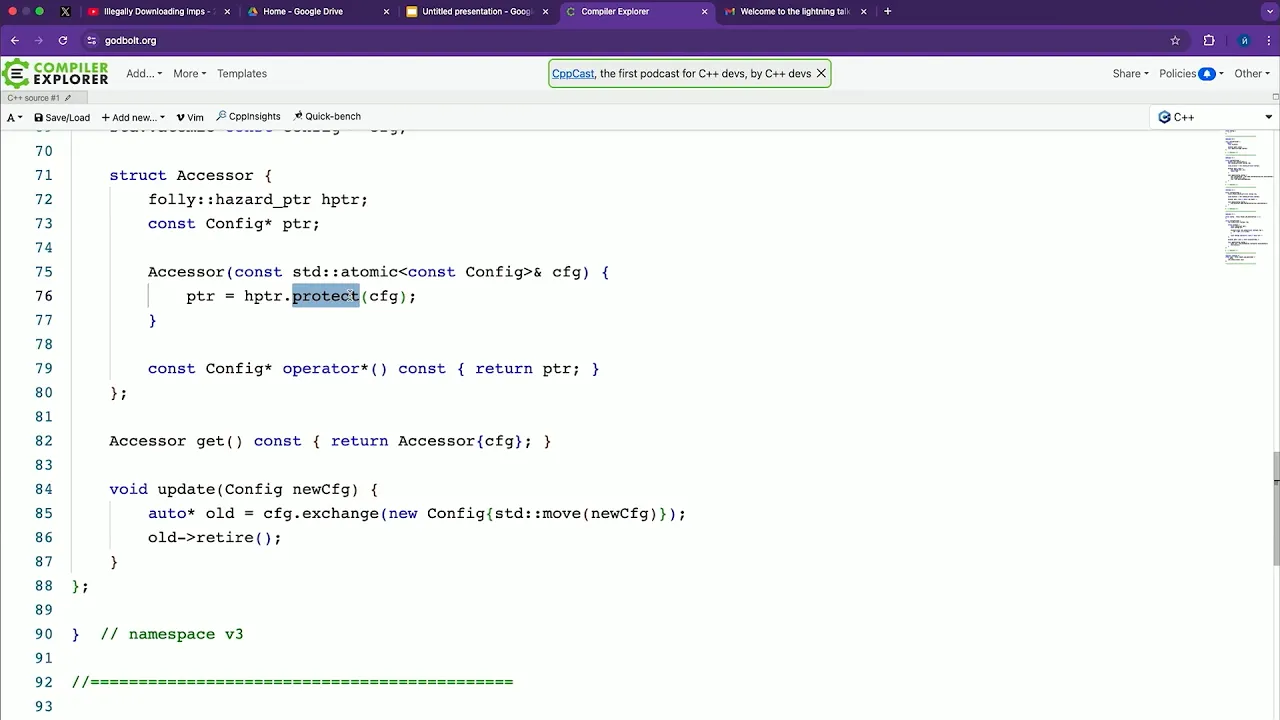Click the editor vertical scrollbar thumb

1275,508
